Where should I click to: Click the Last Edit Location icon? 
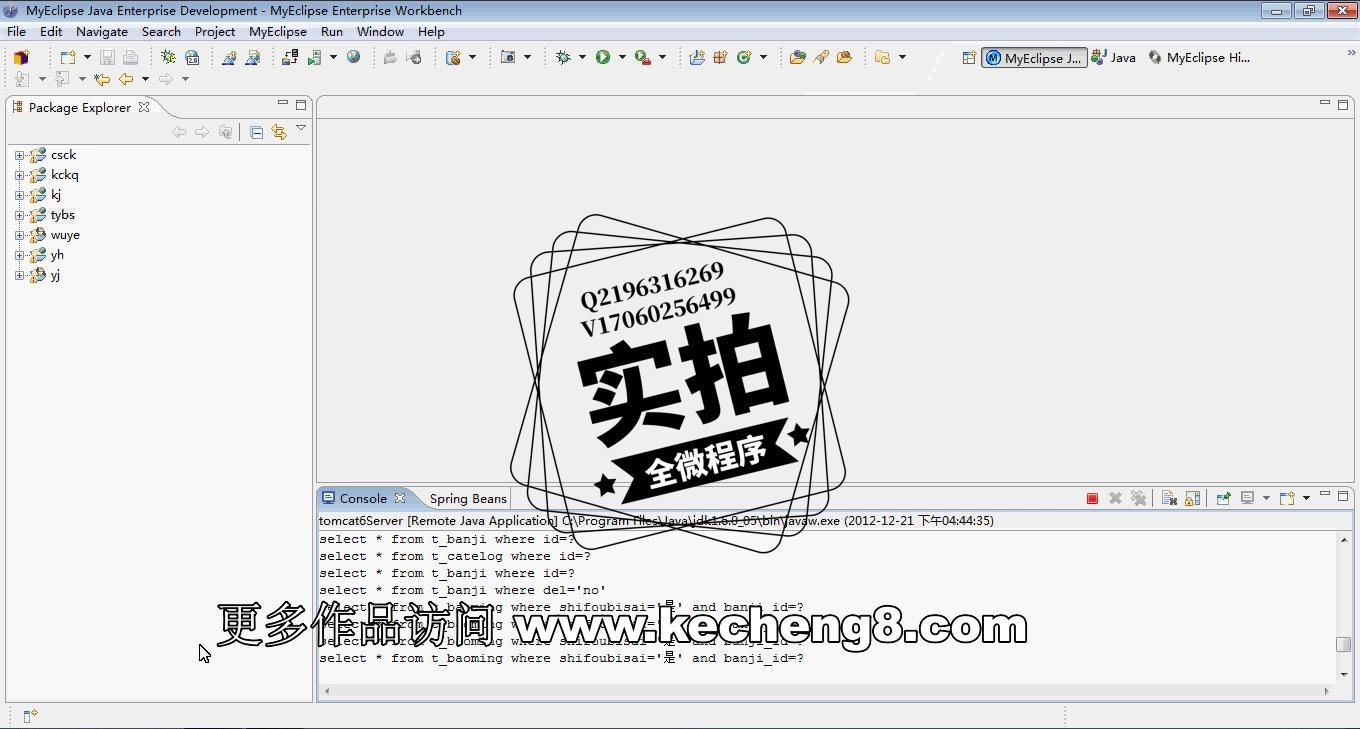click(x=102, y=79)
